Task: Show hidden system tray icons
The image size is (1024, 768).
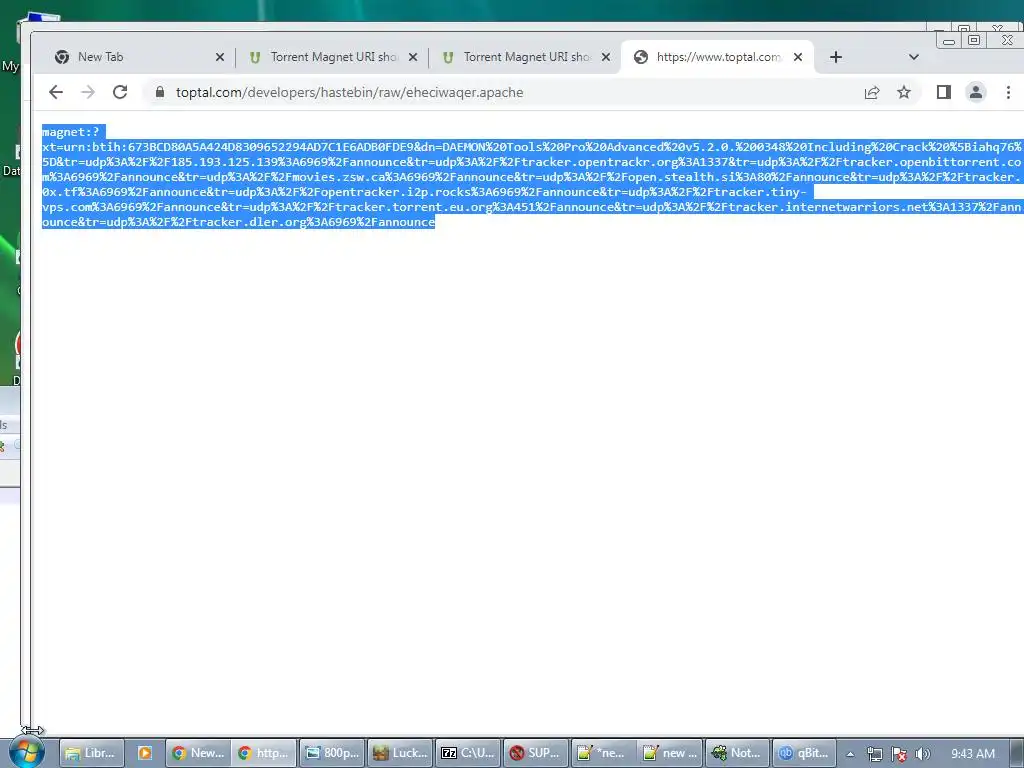Action: [850, 754]
